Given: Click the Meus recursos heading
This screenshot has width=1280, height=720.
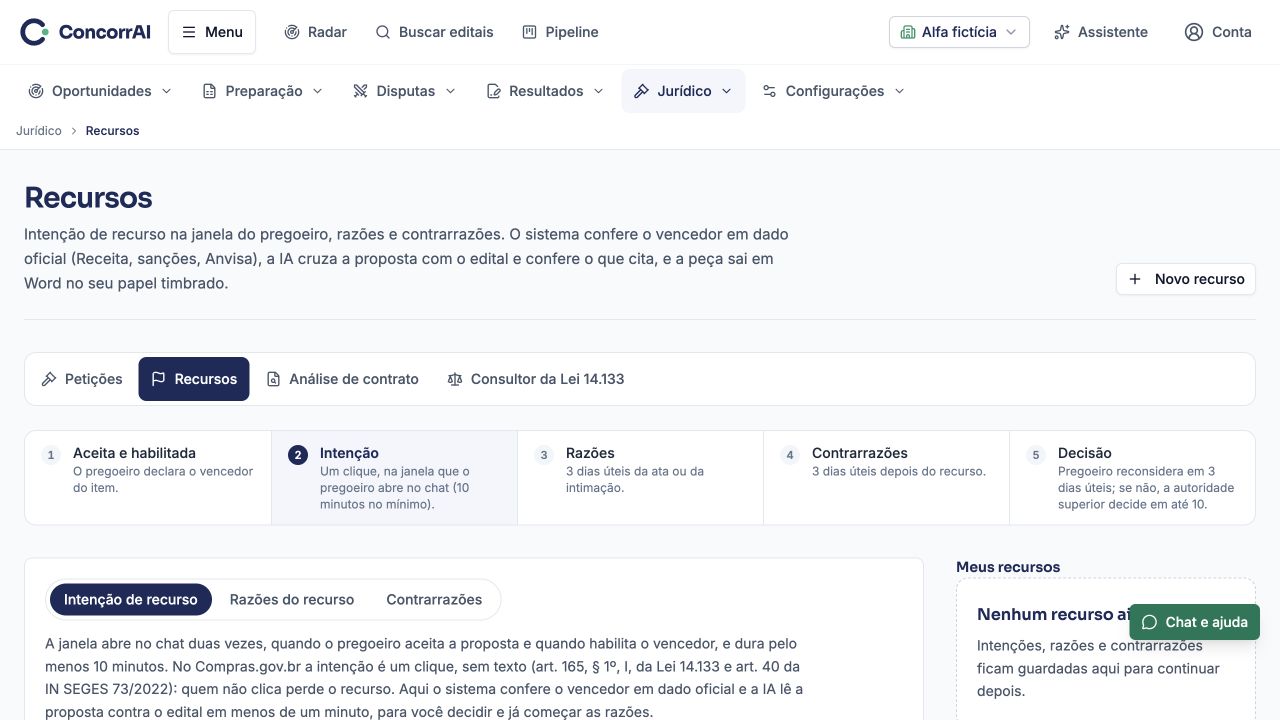Looking at the screenshot, I should 1008,567.
